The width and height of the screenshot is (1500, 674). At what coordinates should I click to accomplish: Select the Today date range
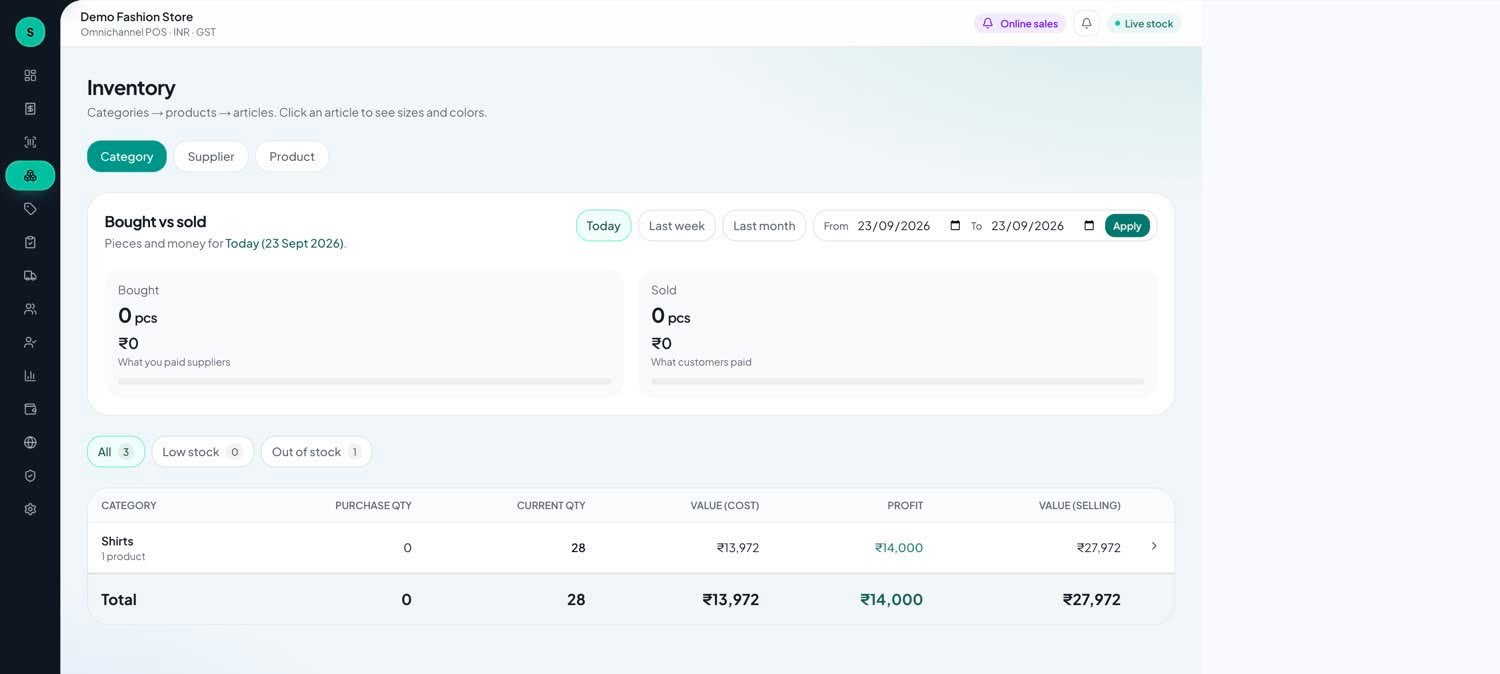[x=603, y=226]
